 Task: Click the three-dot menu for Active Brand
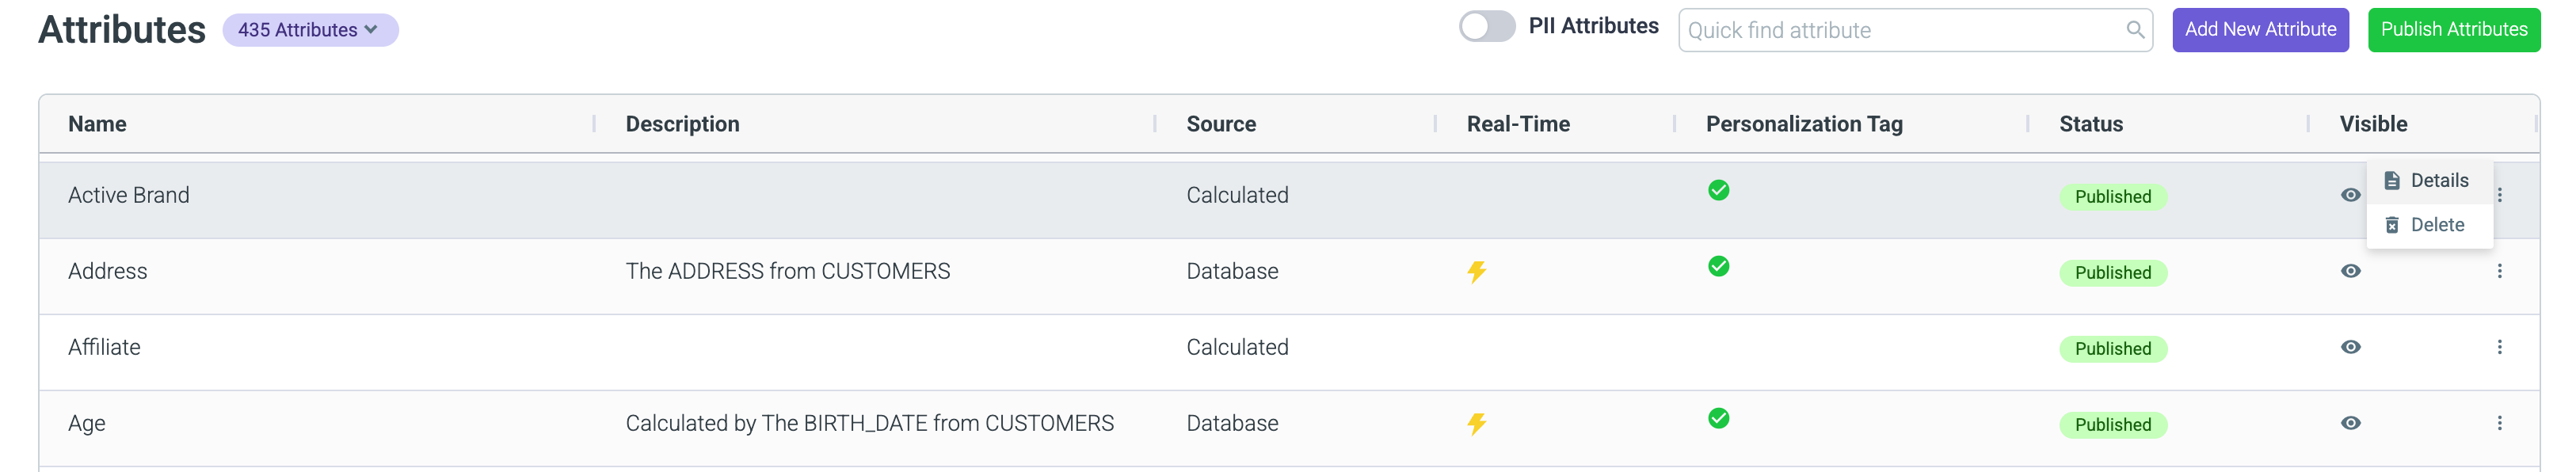pos(2499,195)
